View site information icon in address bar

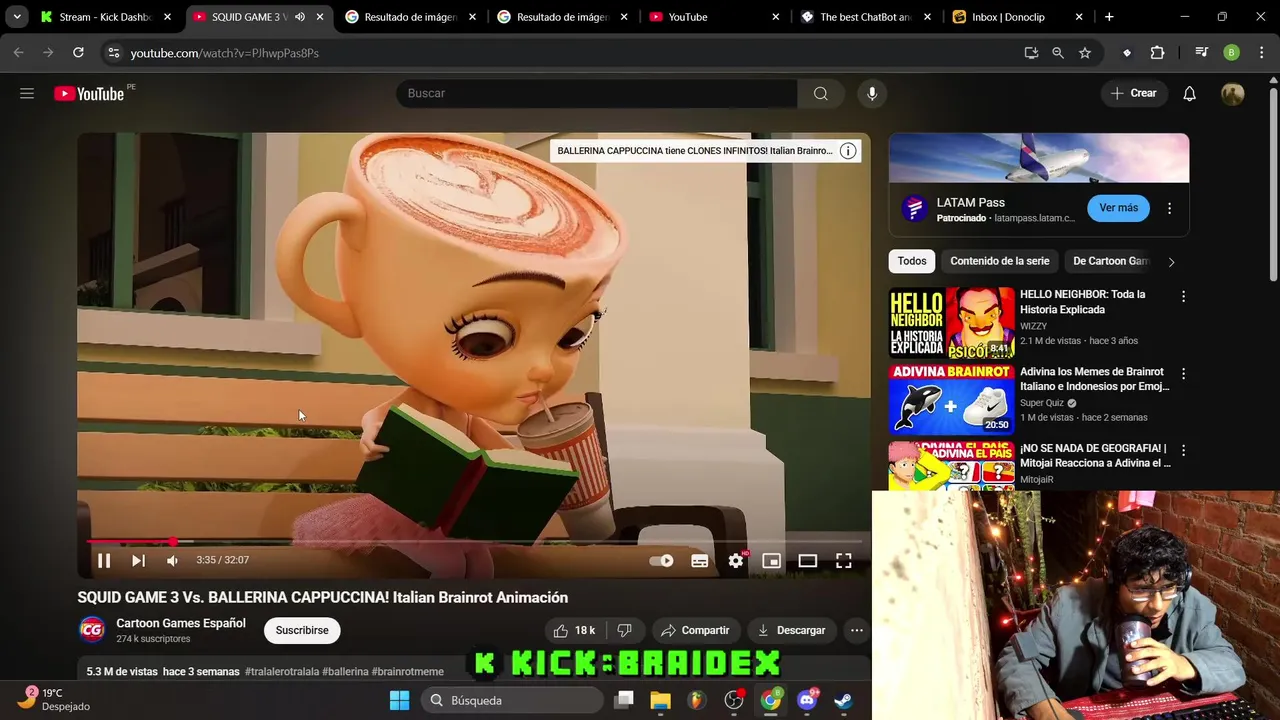(x=113, y=53)
